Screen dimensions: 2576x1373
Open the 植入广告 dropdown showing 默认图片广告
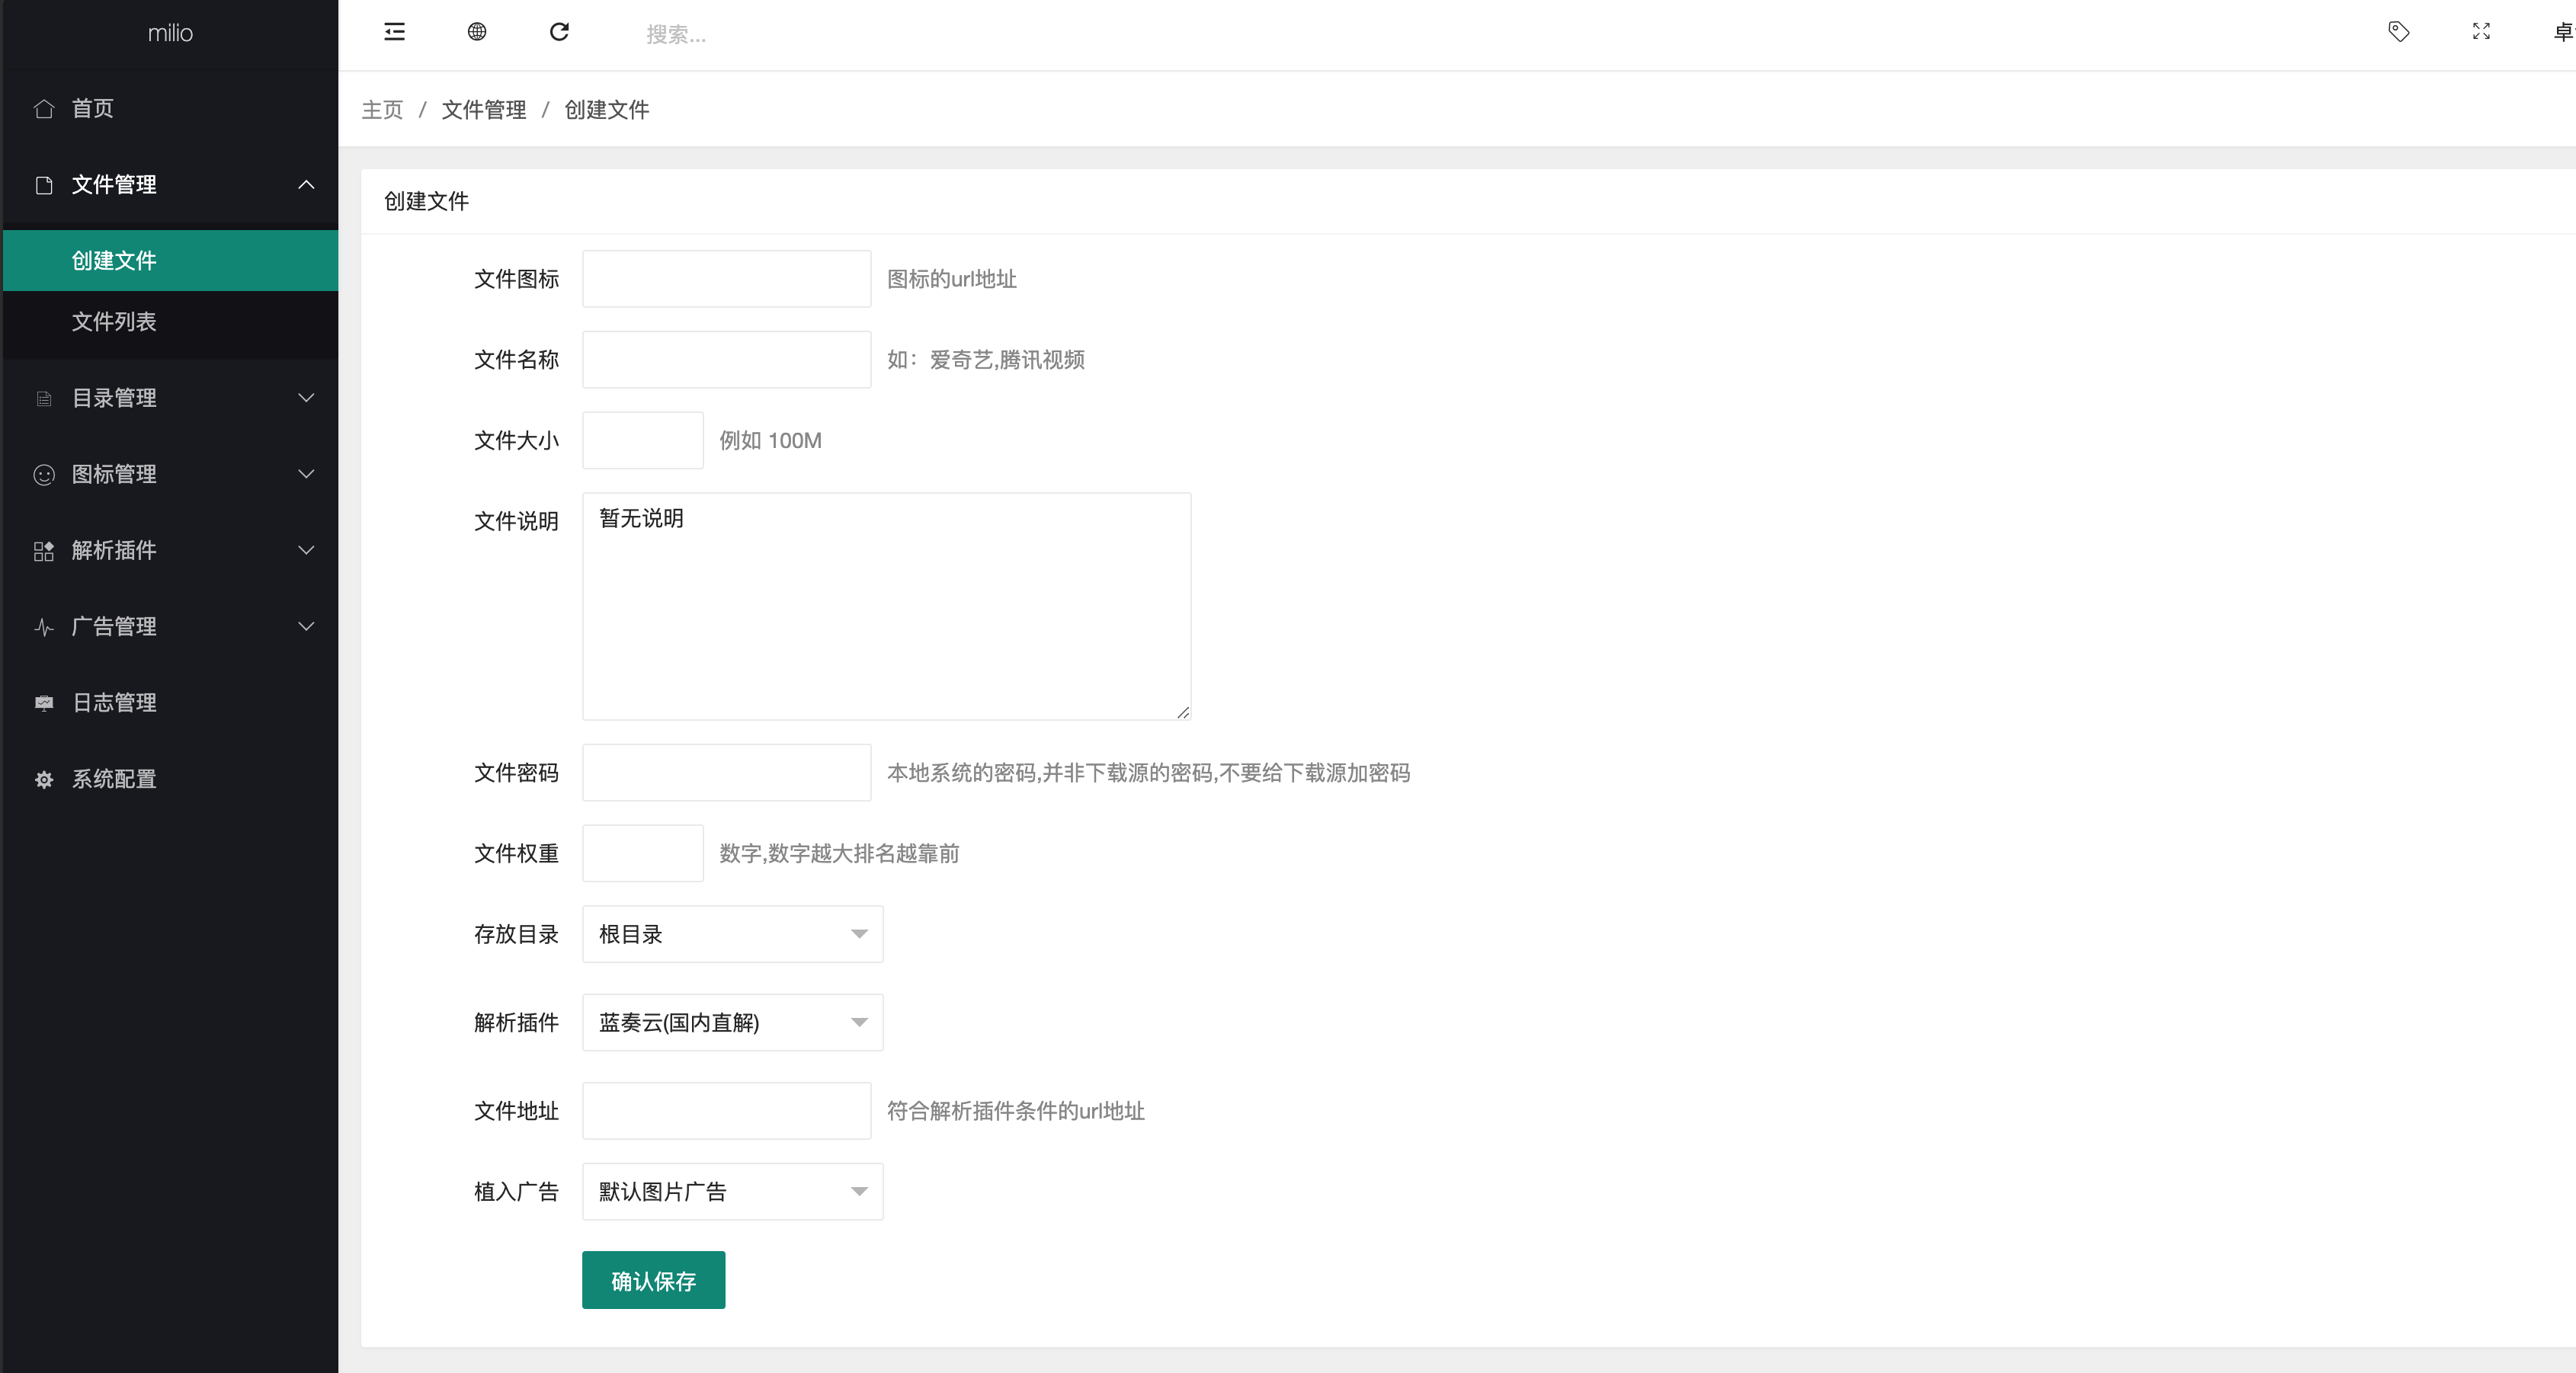[733, 1191]
